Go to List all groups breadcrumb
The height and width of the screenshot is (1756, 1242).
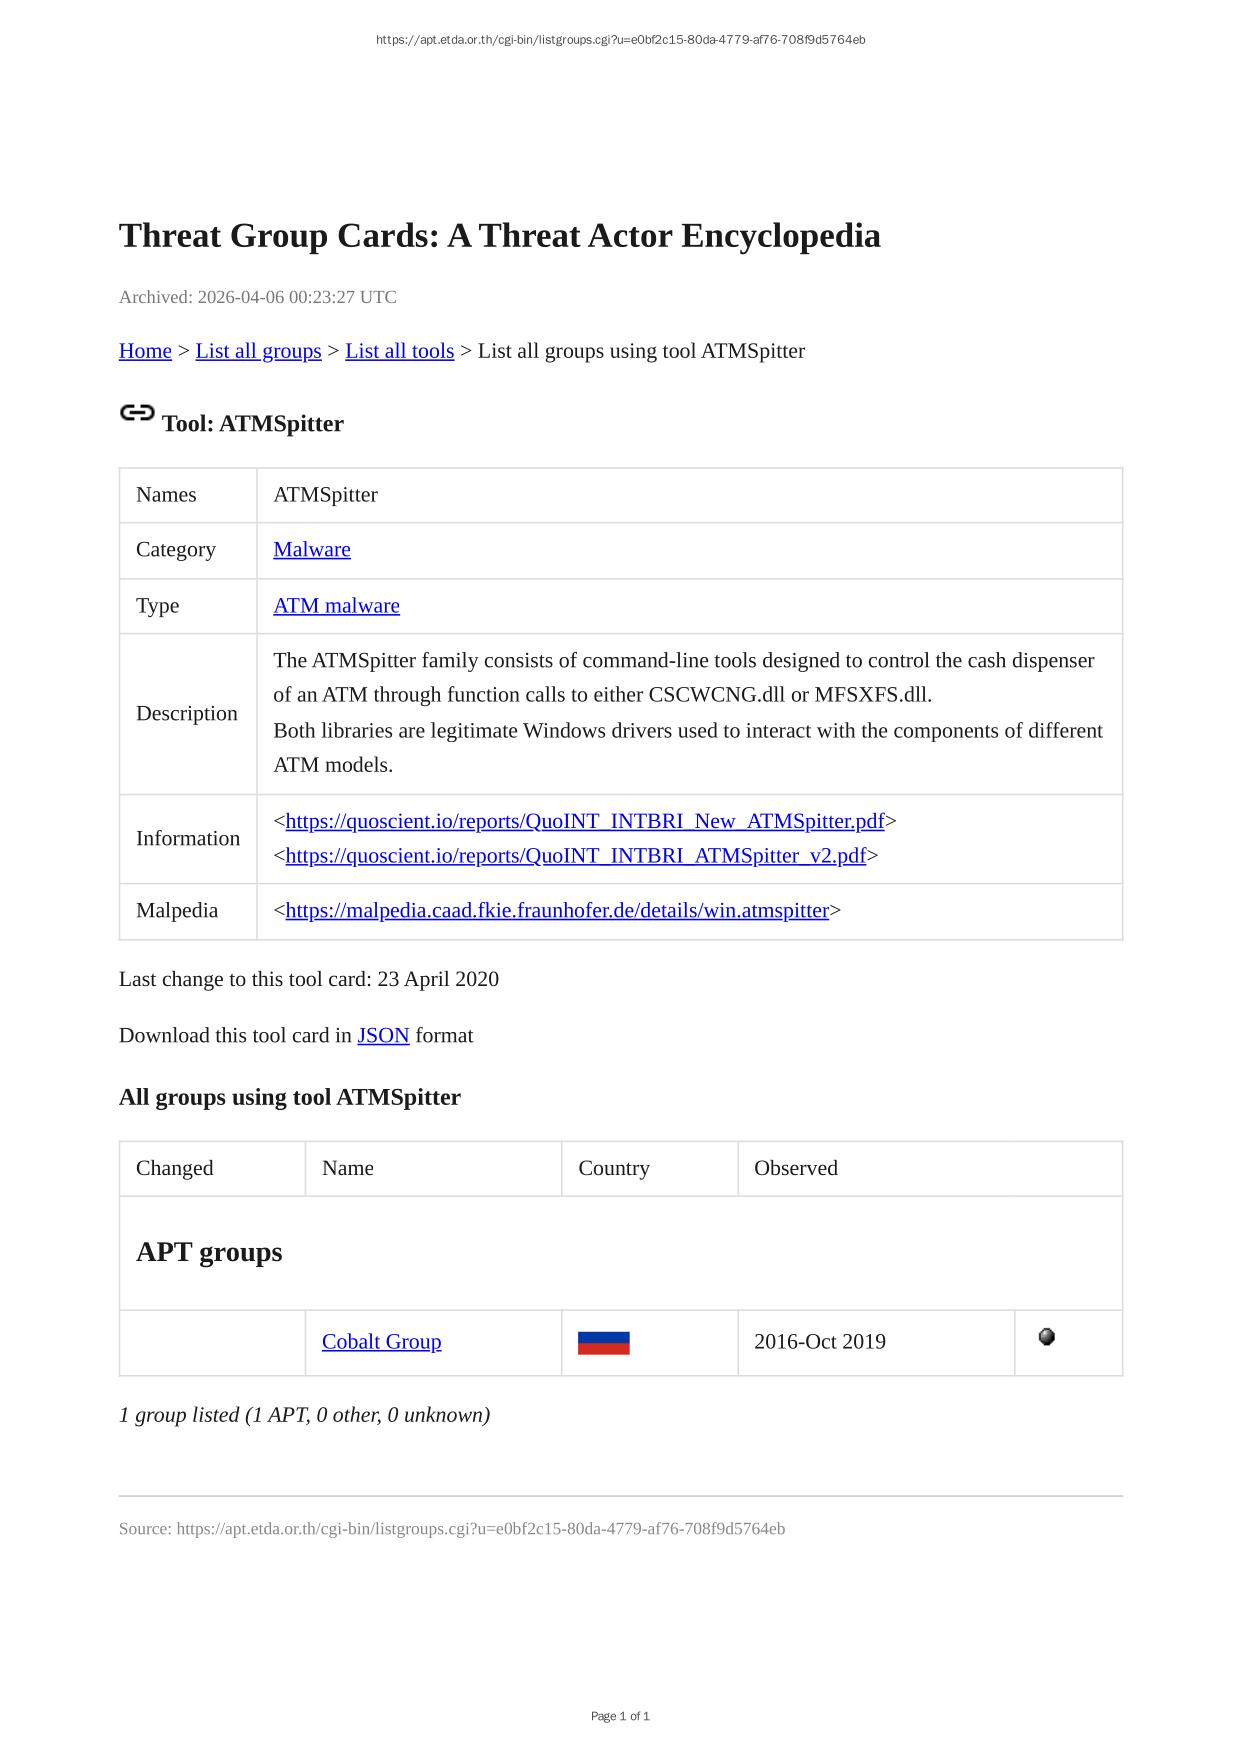258,351
